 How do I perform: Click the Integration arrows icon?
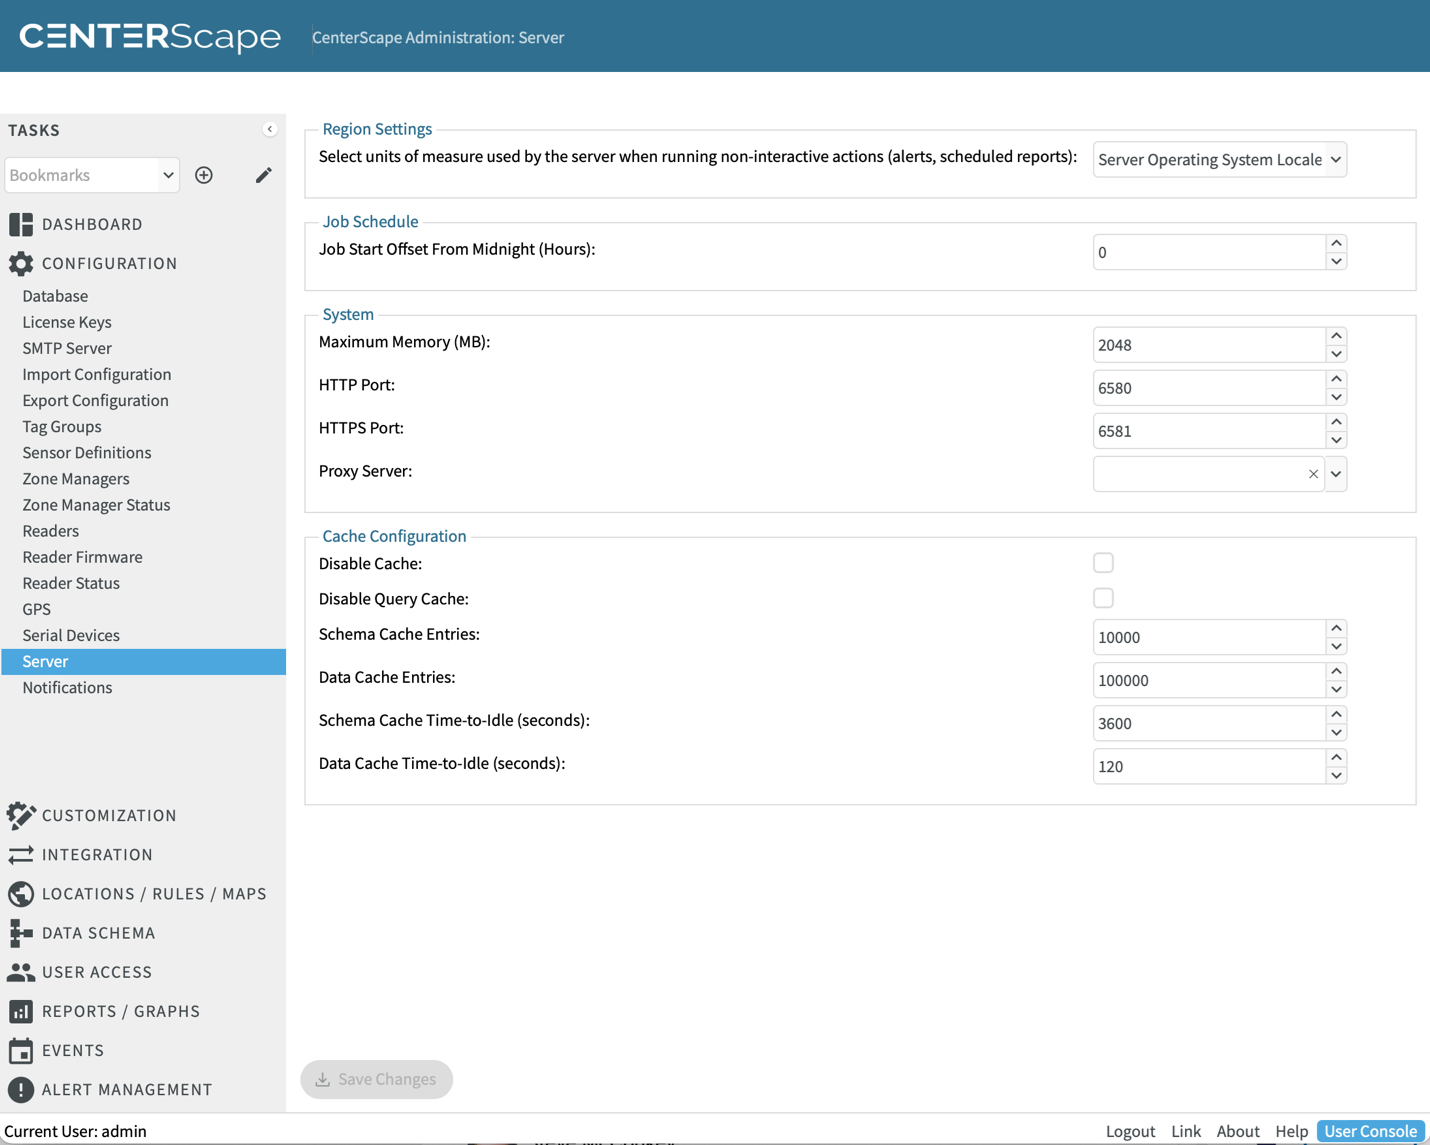21,854
